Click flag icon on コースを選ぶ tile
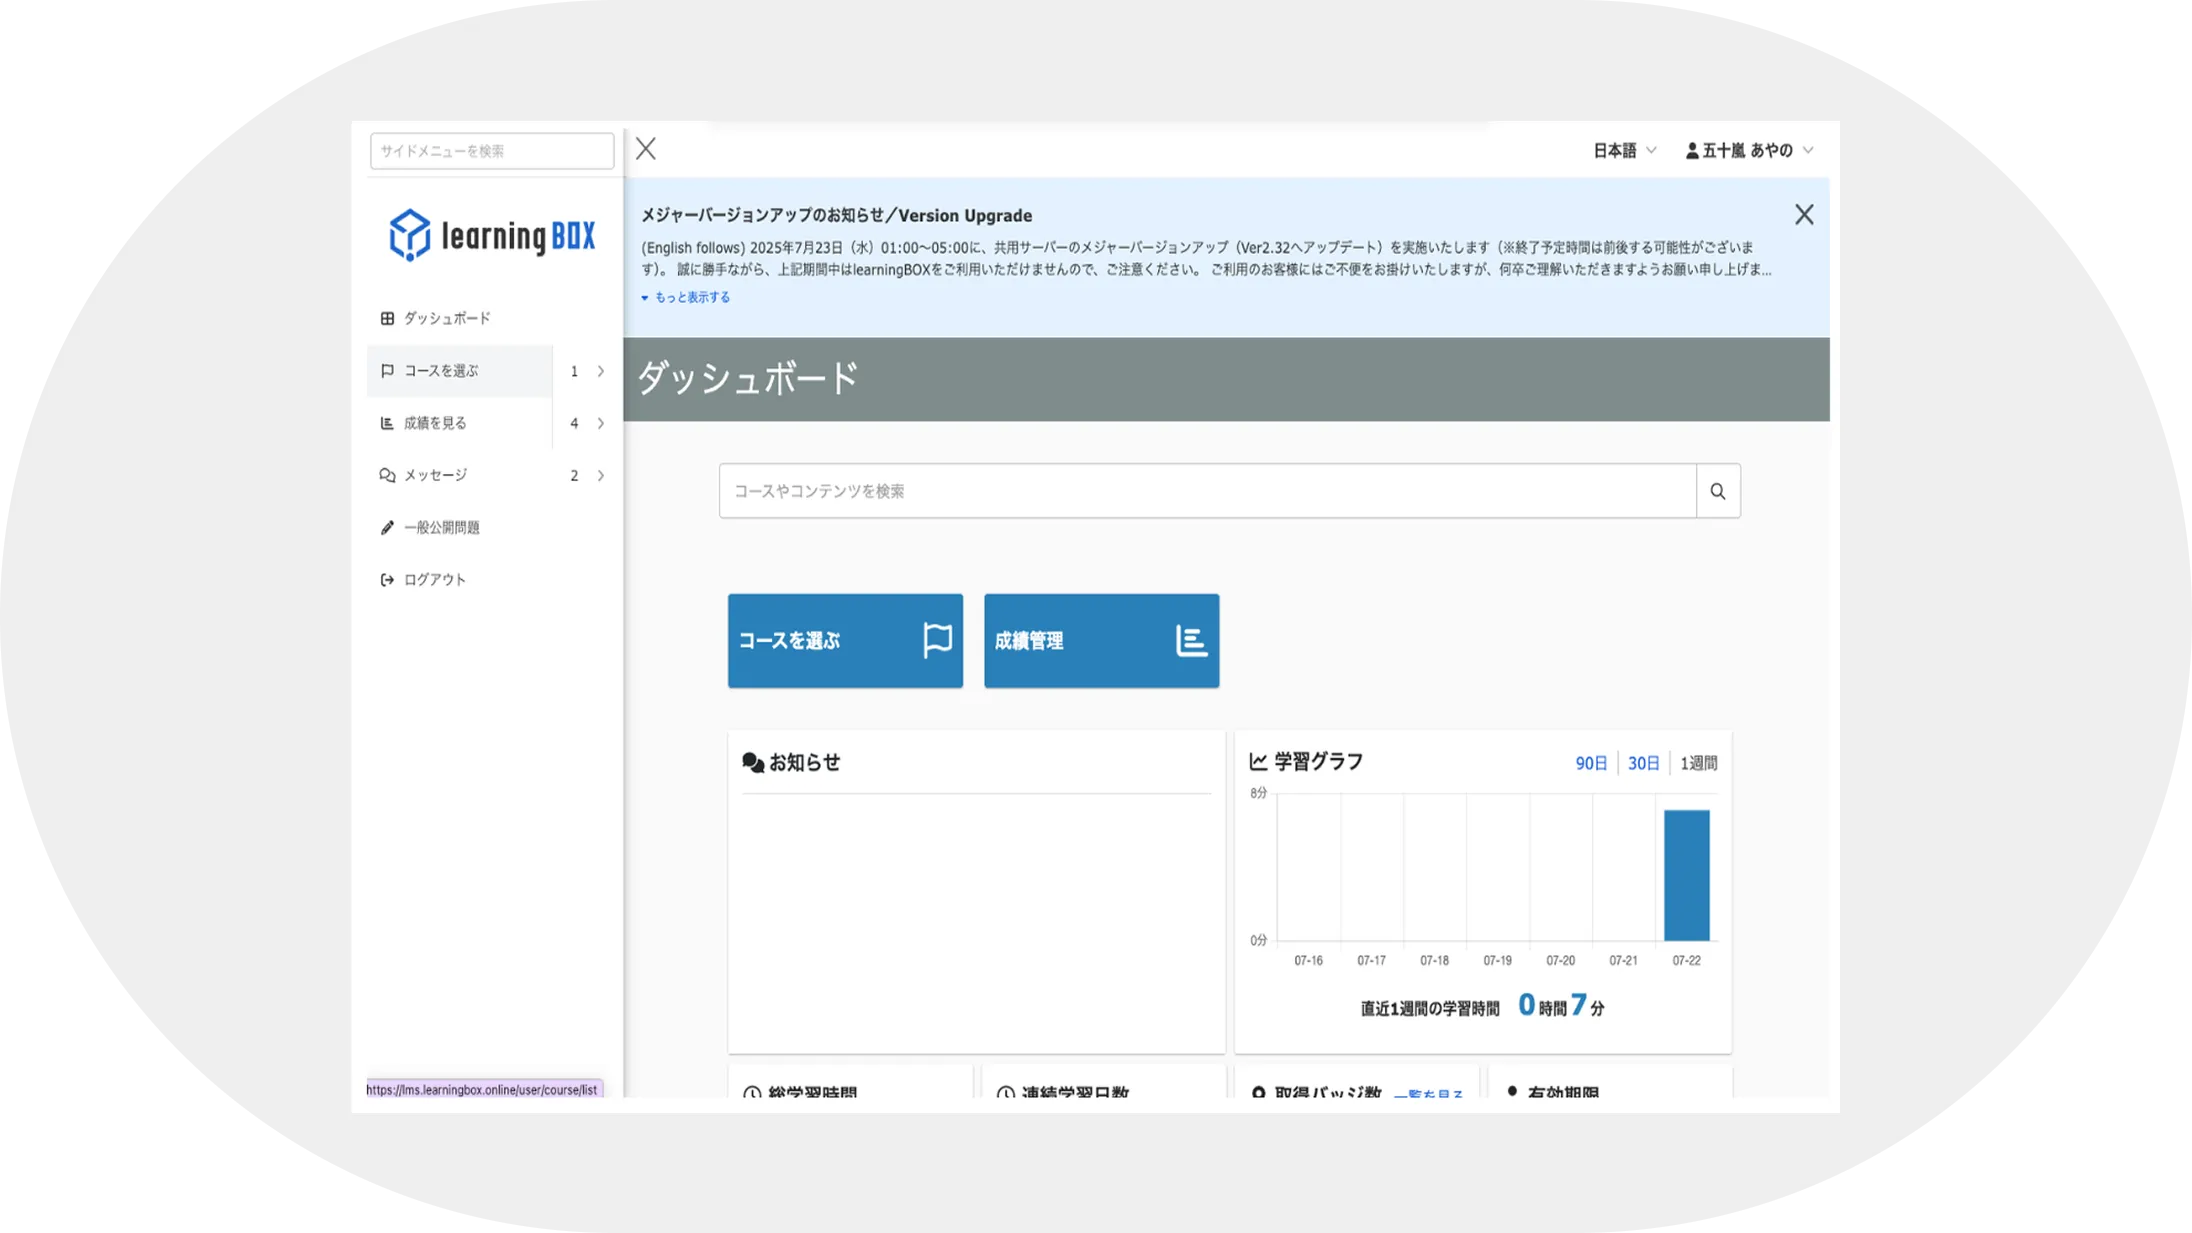The width and height of the screenshot is (2192, 1233). click(937, 640)
